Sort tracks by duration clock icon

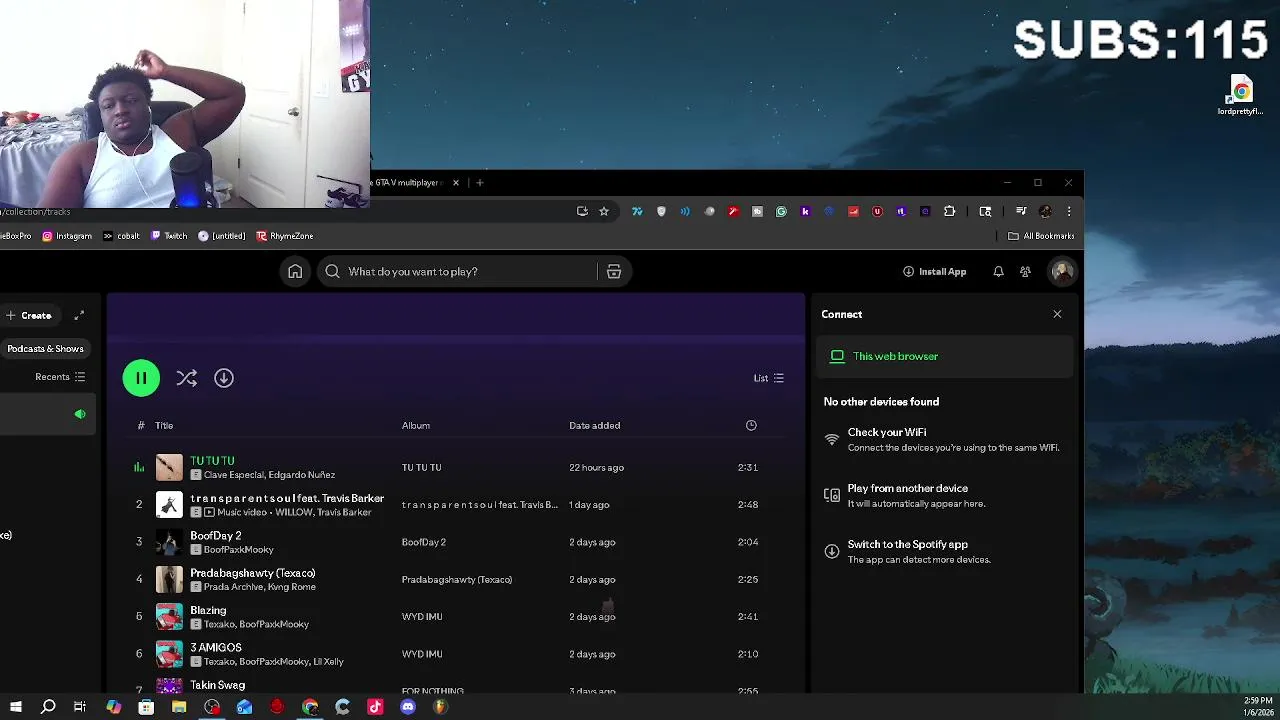click(x=751, y=426)
